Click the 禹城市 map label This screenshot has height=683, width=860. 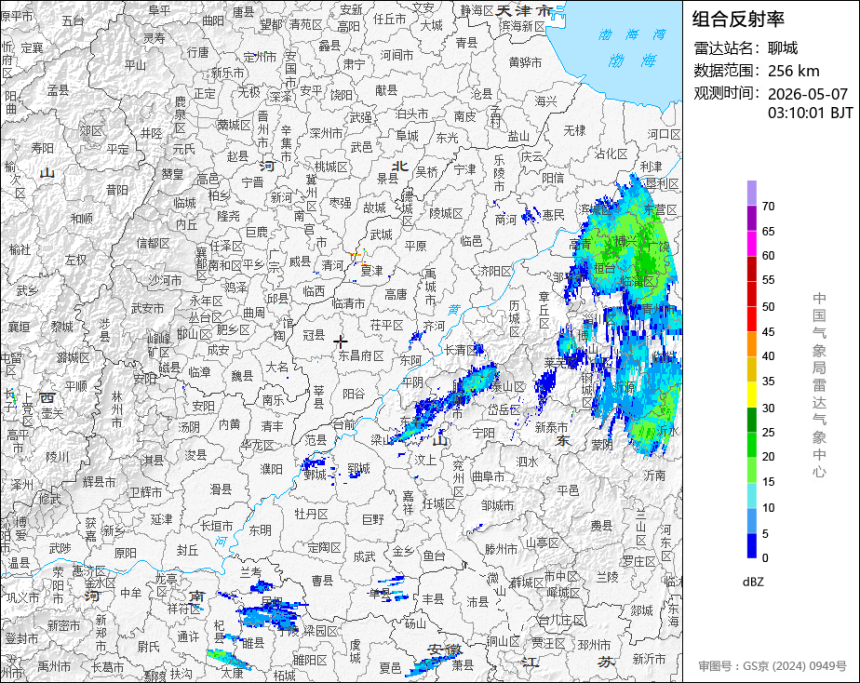431,286
